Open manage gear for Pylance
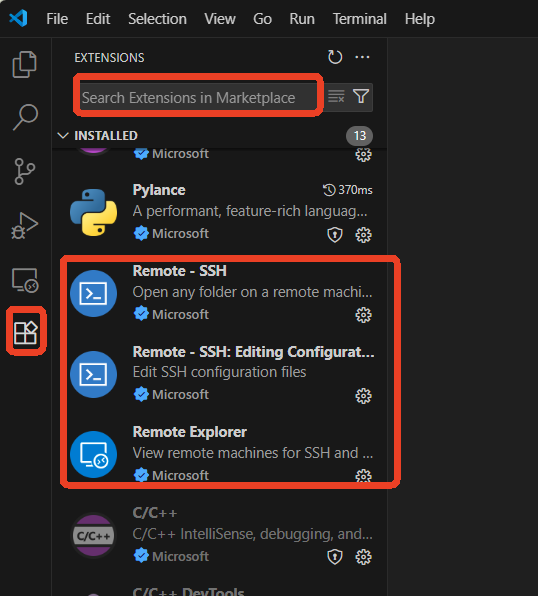This screenshot has height=596, width=538. [x=363, y=235]
